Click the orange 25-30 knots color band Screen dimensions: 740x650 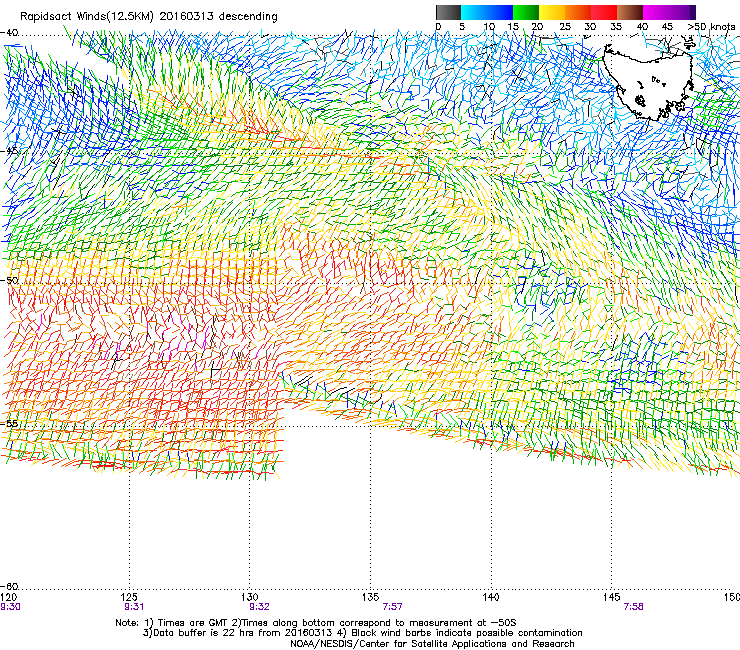tap(578, 12)
